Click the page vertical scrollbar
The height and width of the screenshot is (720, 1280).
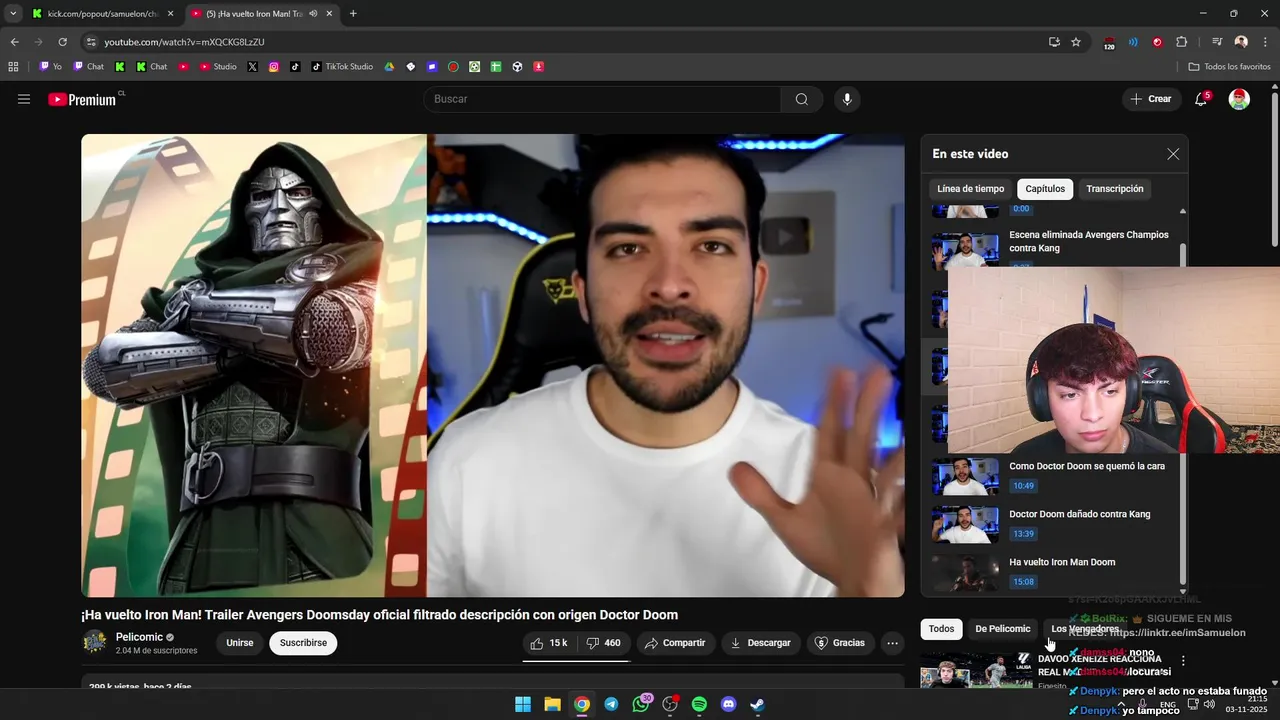point(1274,170)
